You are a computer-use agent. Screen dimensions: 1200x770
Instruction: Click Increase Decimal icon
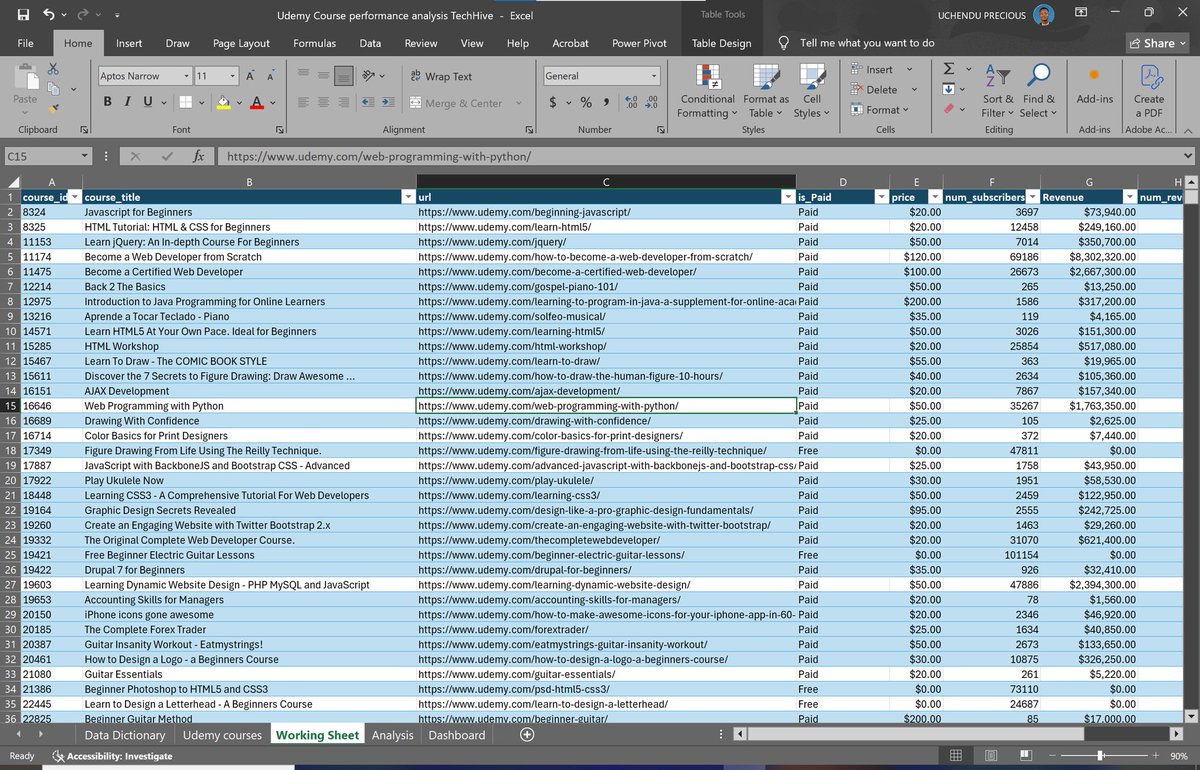pyautogui.click(x=631, y=102)
